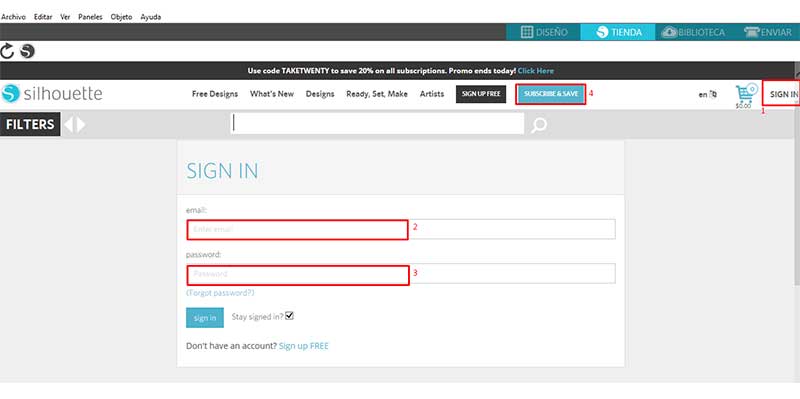Click the left filter arrow
Image resolution: width=800 pixels, height=399 pixels.
coord(68,124)
